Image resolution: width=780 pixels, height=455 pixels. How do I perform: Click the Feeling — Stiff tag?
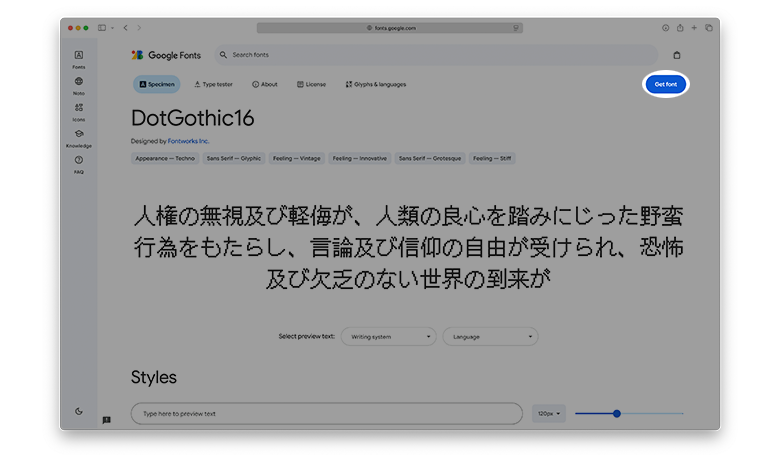(x=492, y=159)
